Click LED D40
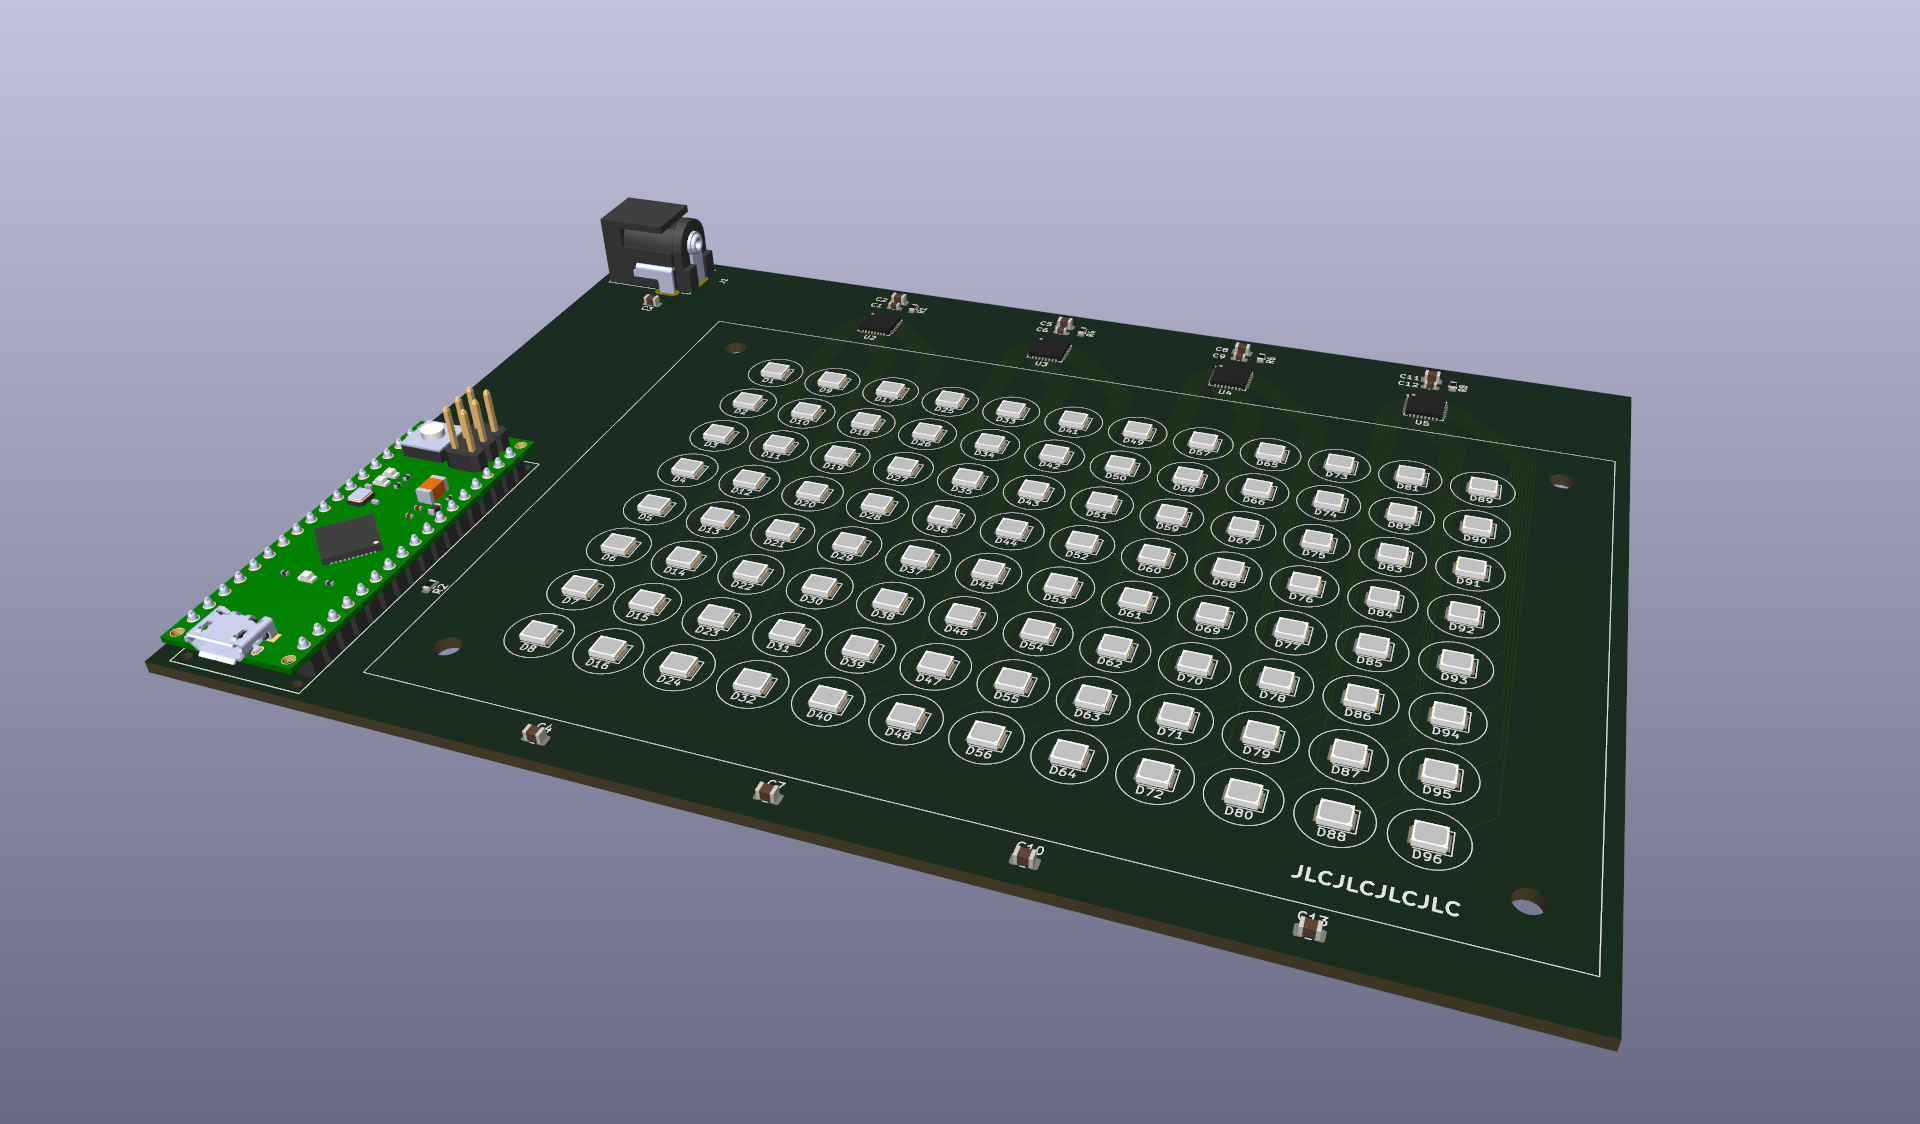Viewport: 1920px width, 1124px height. (829, 699)
